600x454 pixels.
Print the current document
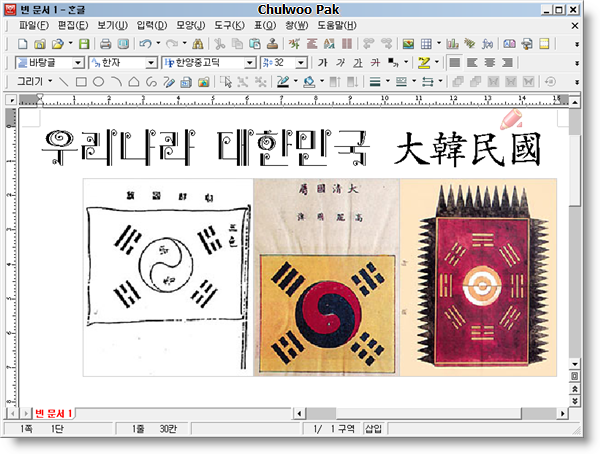105,44
